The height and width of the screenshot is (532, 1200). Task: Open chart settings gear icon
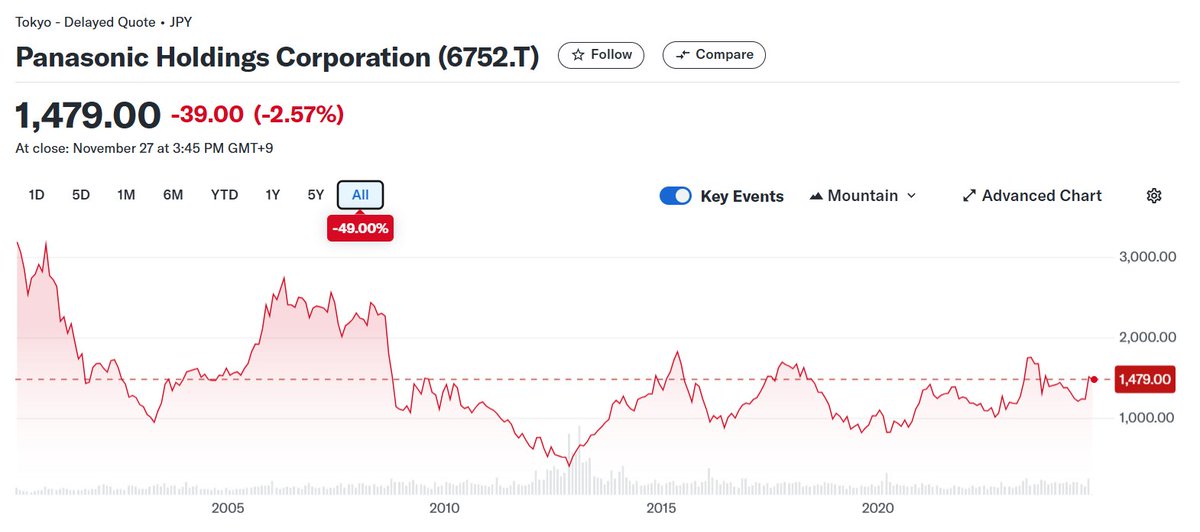click(x=1154, y=196)
